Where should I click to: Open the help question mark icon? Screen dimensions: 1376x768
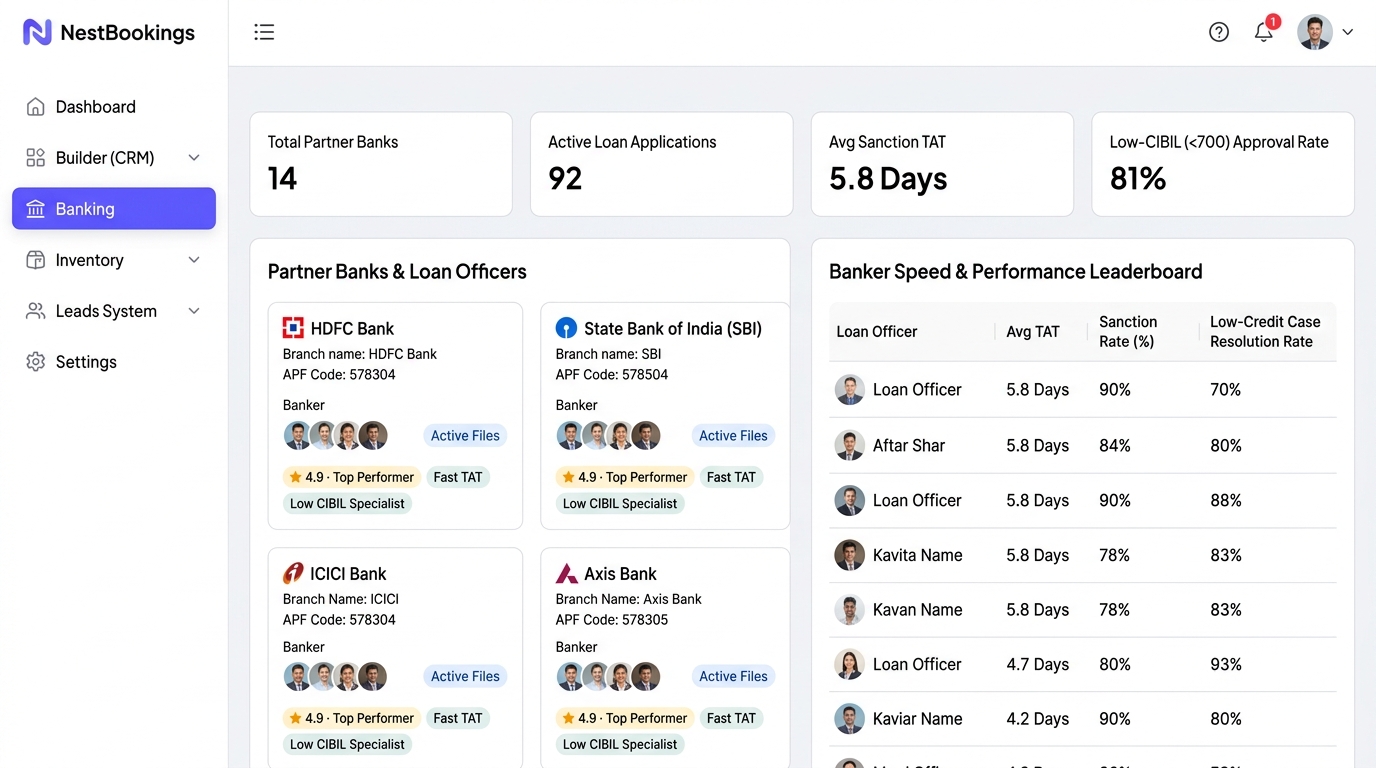click(x=1219, y=32)
